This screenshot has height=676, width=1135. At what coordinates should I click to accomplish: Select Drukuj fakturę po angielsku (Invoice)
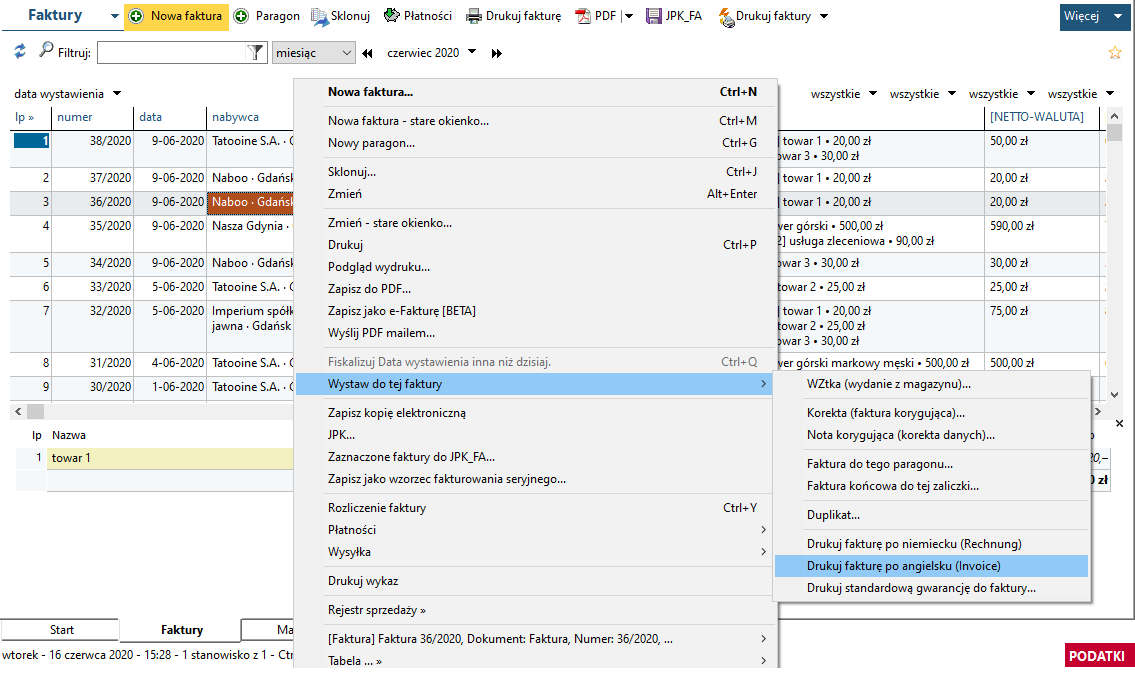pyautogui.click(x=932, y=566)
